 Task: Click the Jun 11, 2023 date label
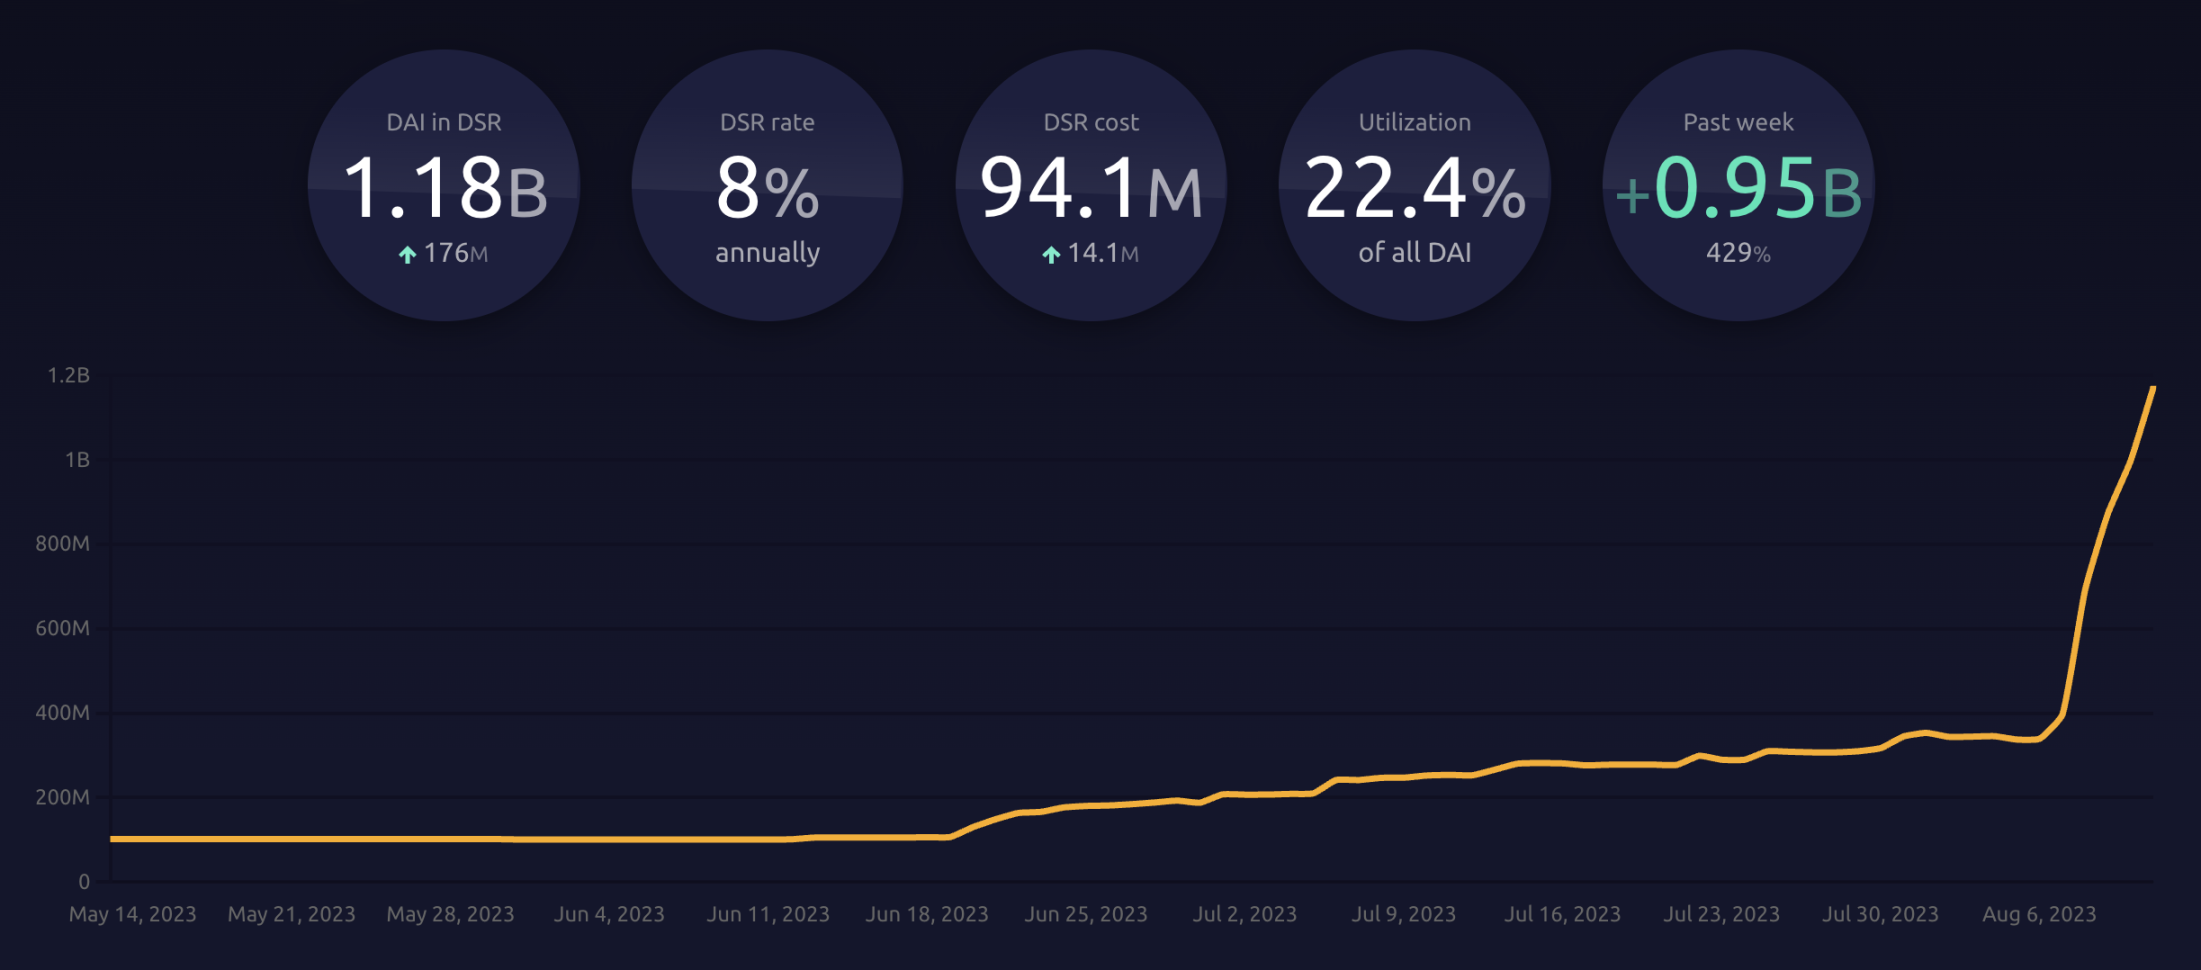point(768,914)
